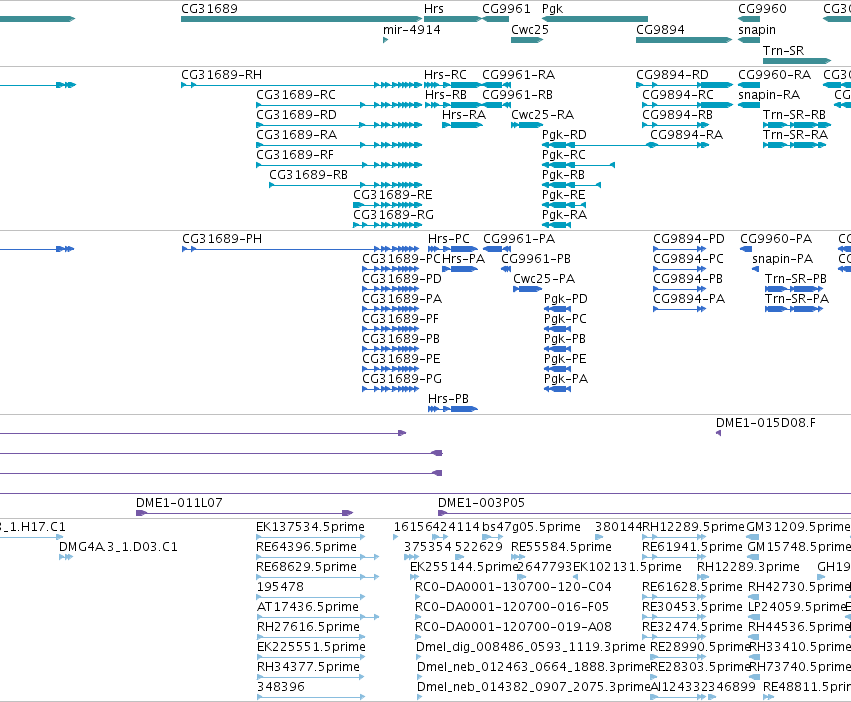Click the CG31689-PH protein label

(221, 239)
